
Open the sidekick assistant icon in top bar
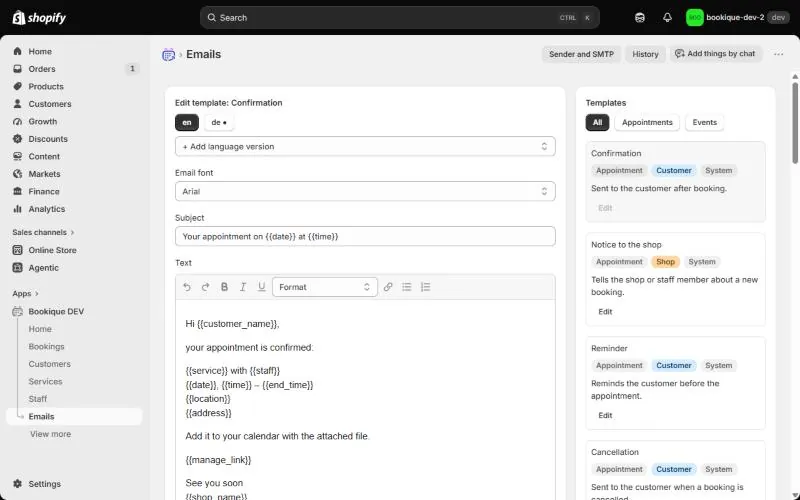click(x=640, y=18)
